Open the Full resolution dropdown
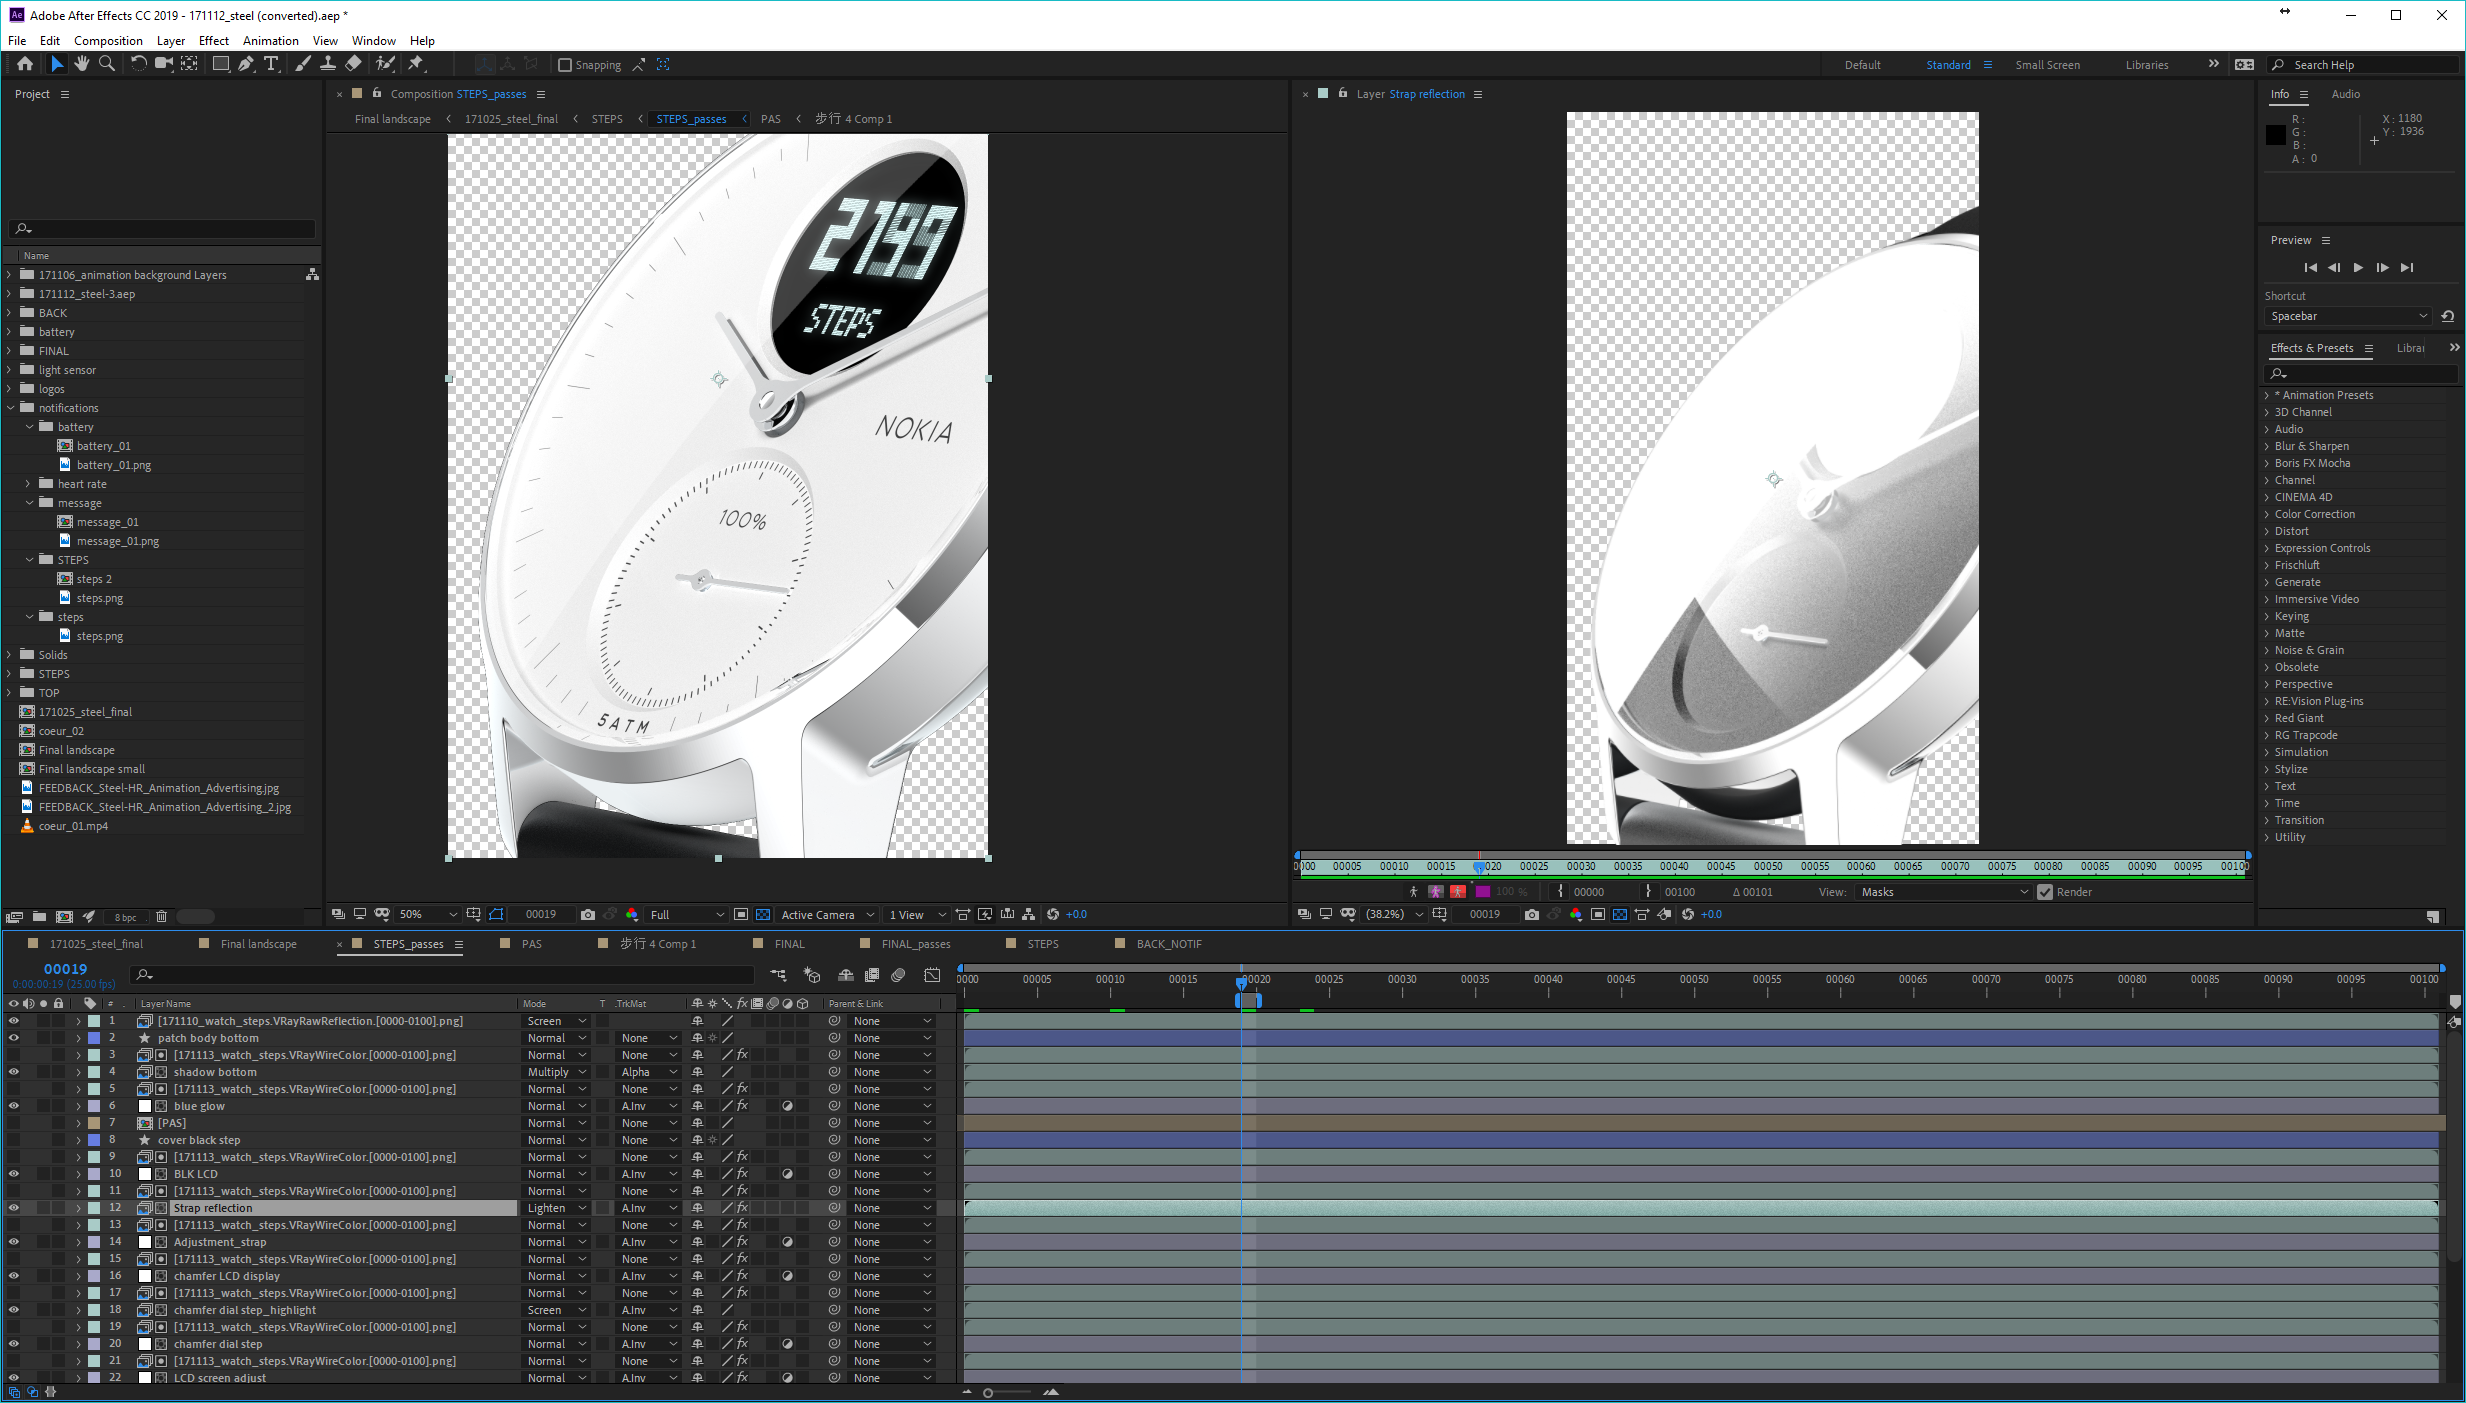This screenshot has width=2466, height=1403. [687, 914]
